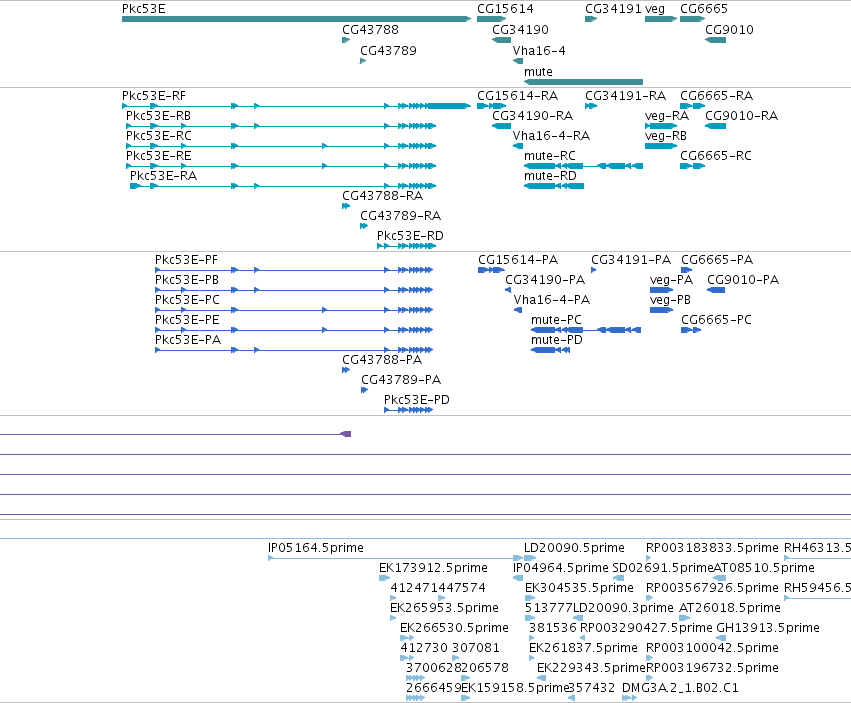Open protein Pkc53E-PA

click(x=188, y=340)
